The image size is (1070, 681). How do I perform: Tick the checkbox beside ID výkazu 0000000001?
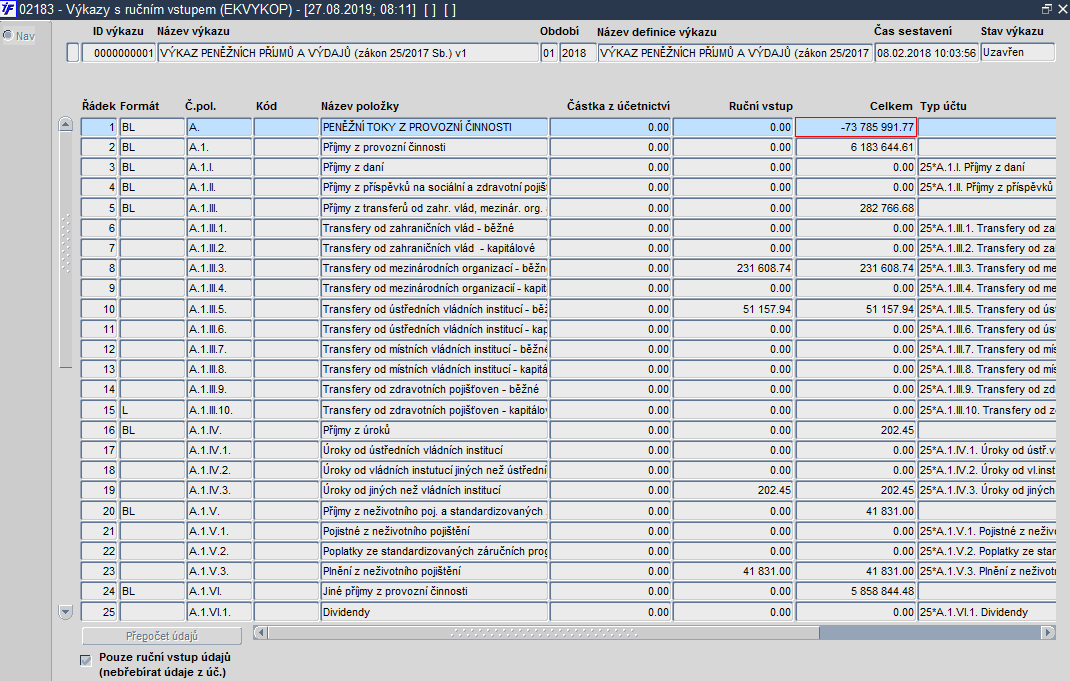pos(73,53)
